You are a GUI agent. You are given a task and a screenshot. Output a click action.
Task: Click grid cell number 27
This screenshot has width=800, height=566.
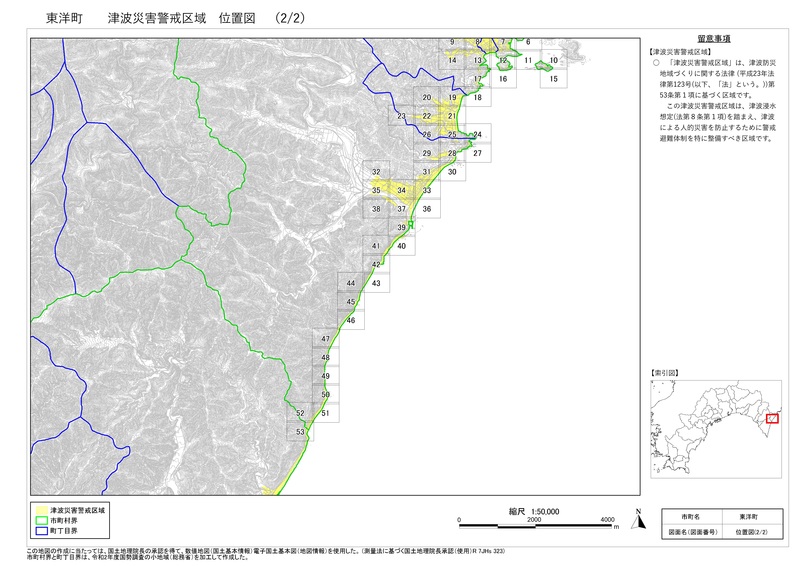click(x=477, y=153)
